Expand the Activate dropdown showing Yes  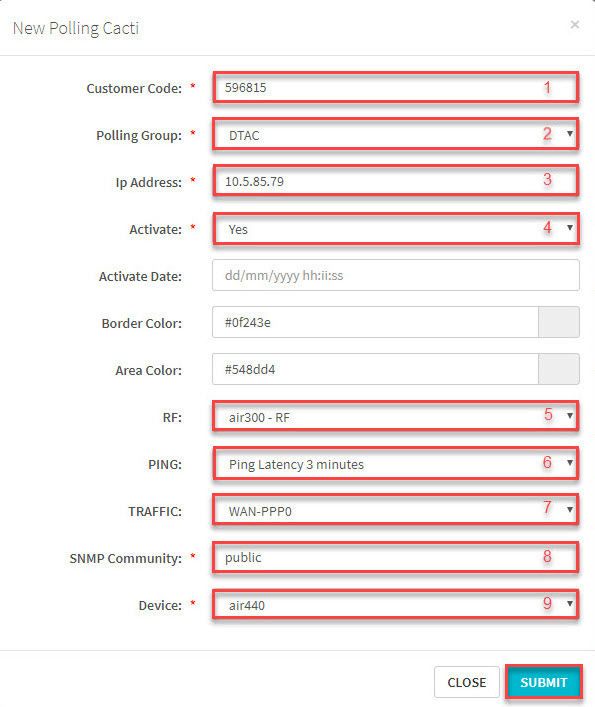pyautogui.click(x=396, y=229)
